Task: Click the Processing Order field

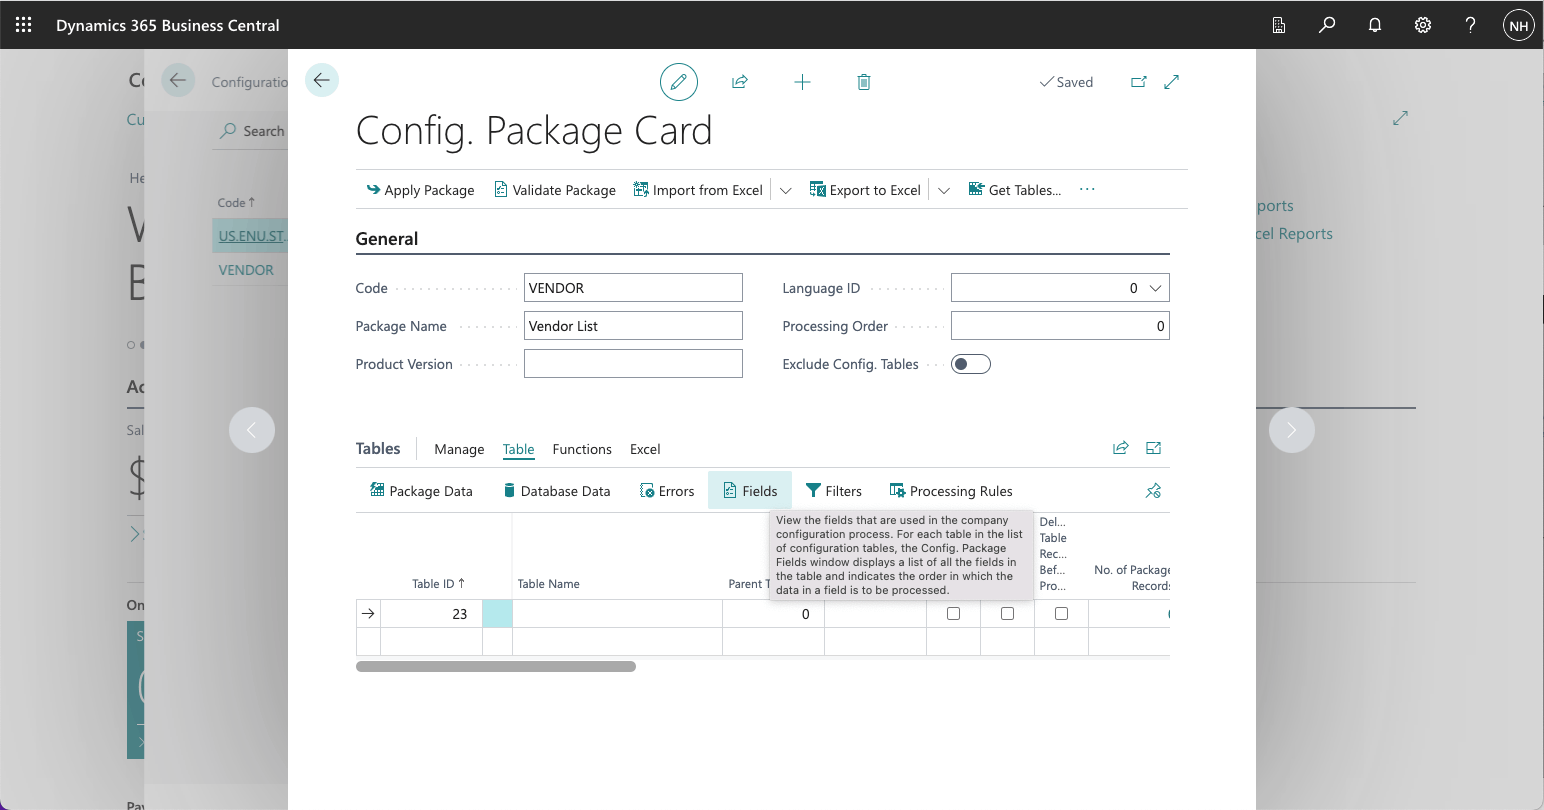Action: (x=1060, y=326)
